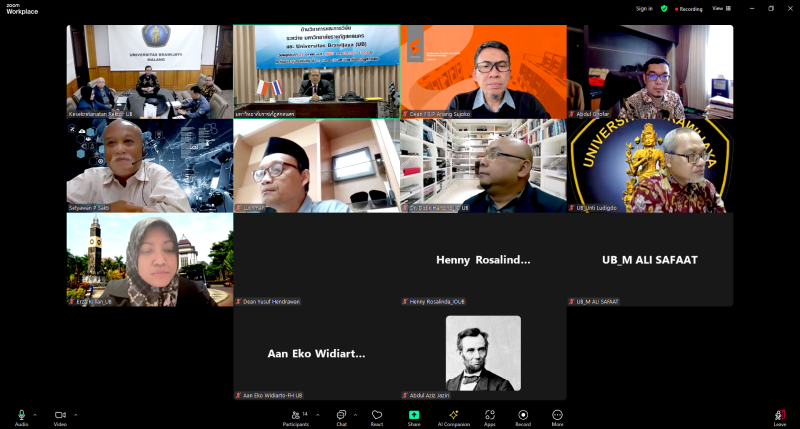Expand the video options arrow beside Video
Viewport: 800px width, 429px height.
(x=75, y=414)
